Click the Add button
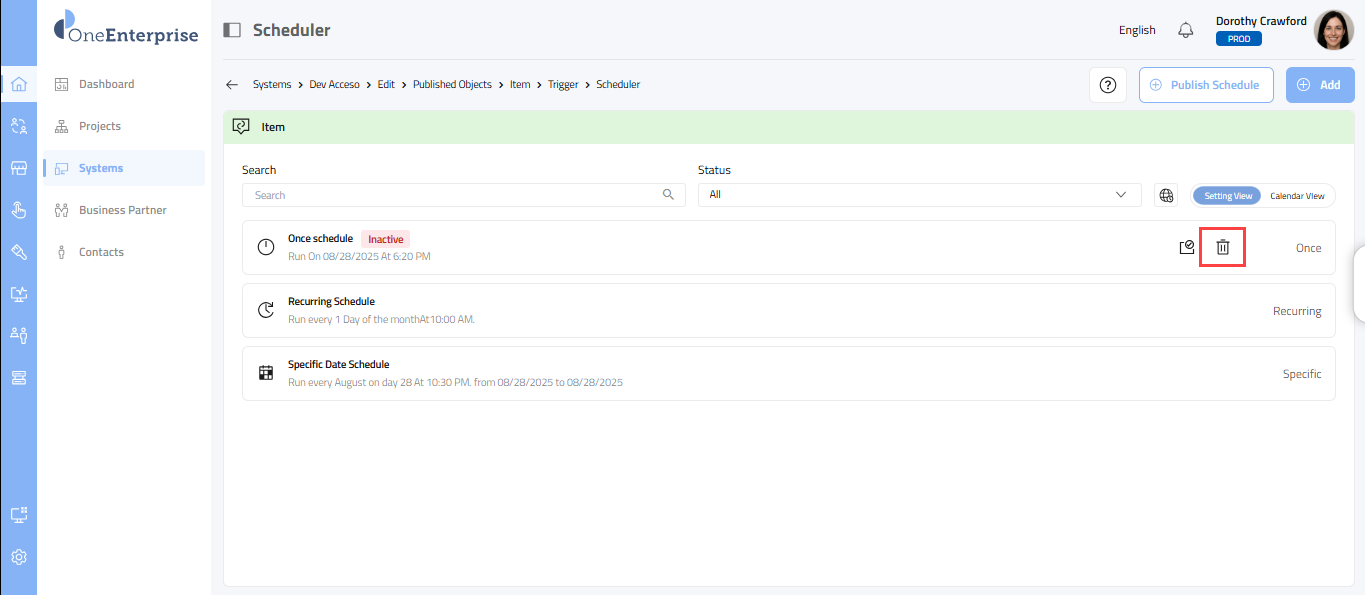The height and width of the screenshot is (595, 1365). [x=1320, y=85]
